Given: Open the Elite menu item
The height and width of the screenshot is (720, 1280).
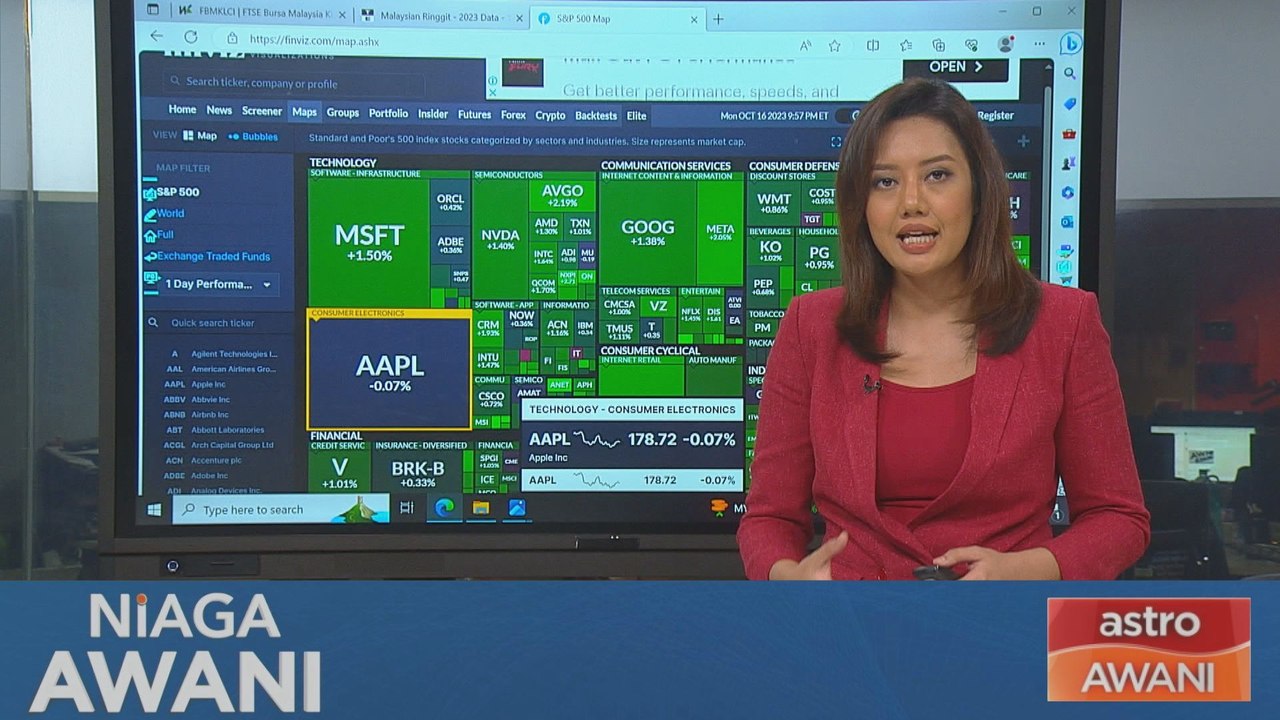Looking at the screenshot, I should (636, 115).
